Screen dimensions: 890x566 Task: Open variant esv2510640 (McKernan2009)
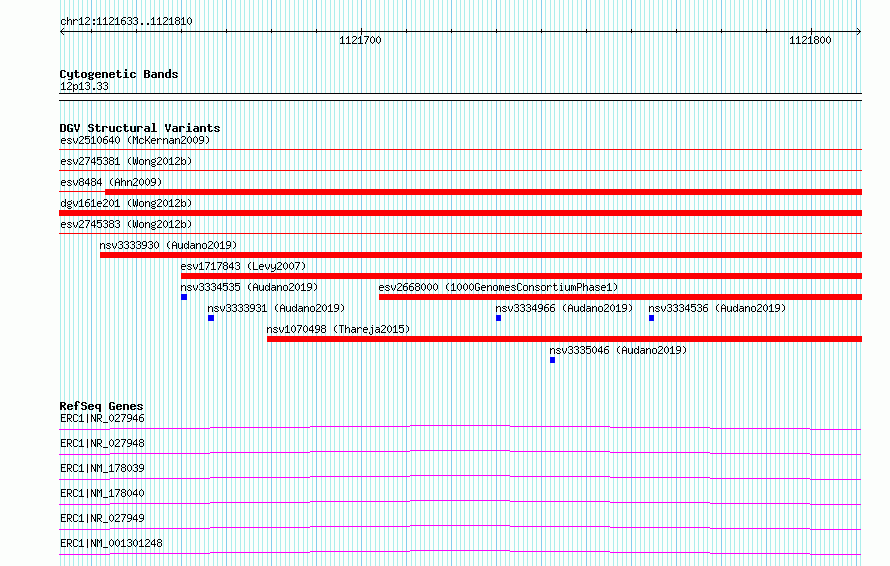pos(135,140)
